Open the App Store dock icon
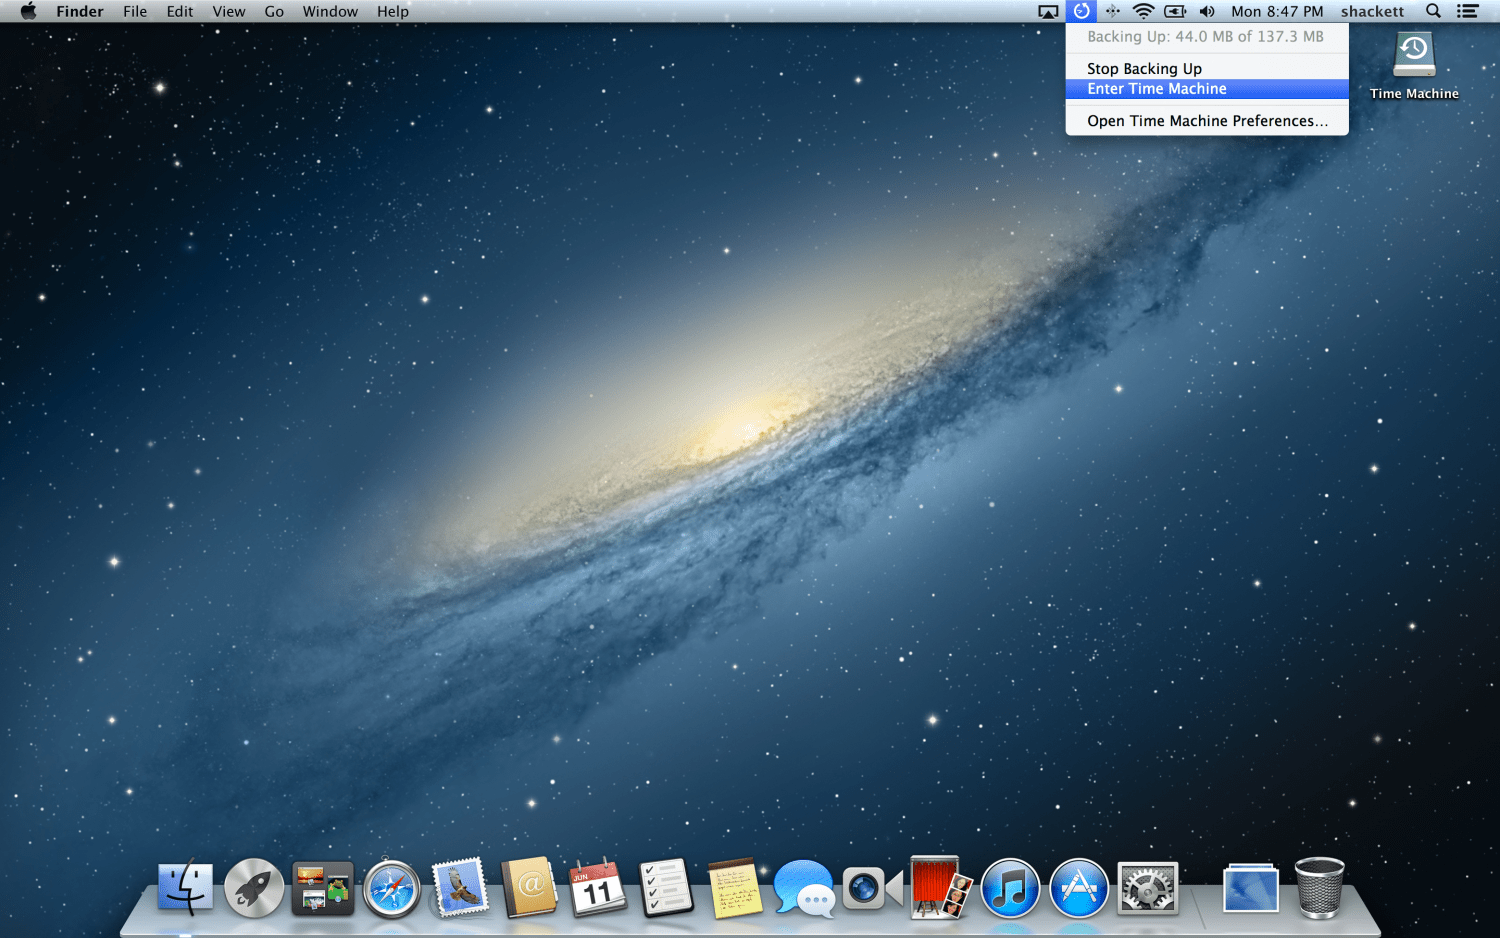 (1079, 888)
